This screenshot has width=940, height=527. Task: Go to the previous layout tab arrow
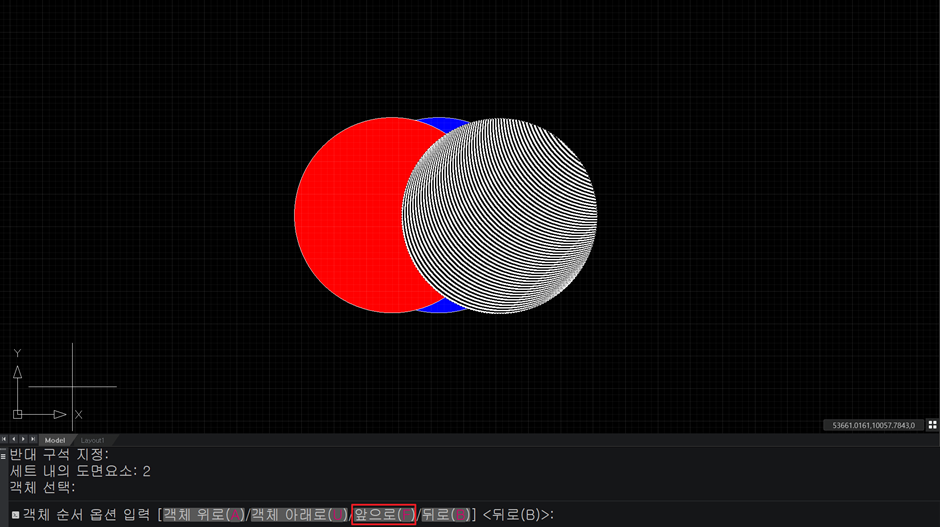(14, 439)
